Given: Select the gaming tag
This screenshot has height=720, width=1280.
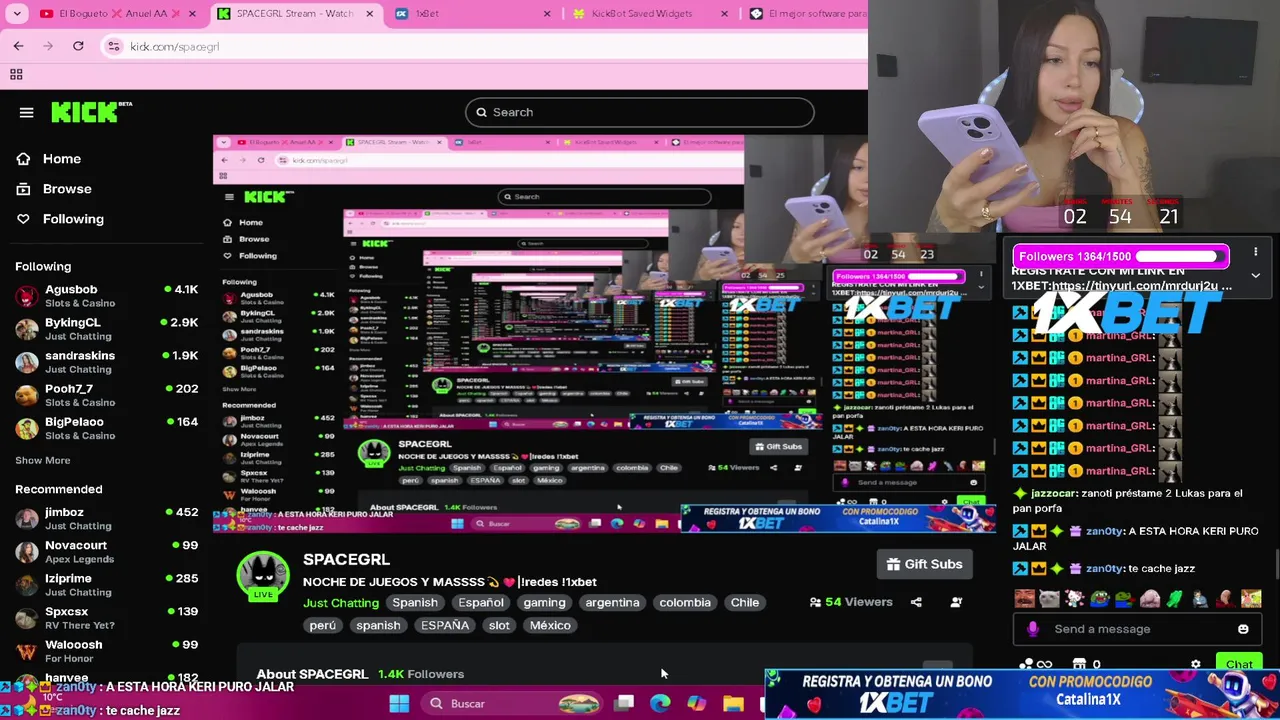Looking at the screenshot, I should click(545, 603).
